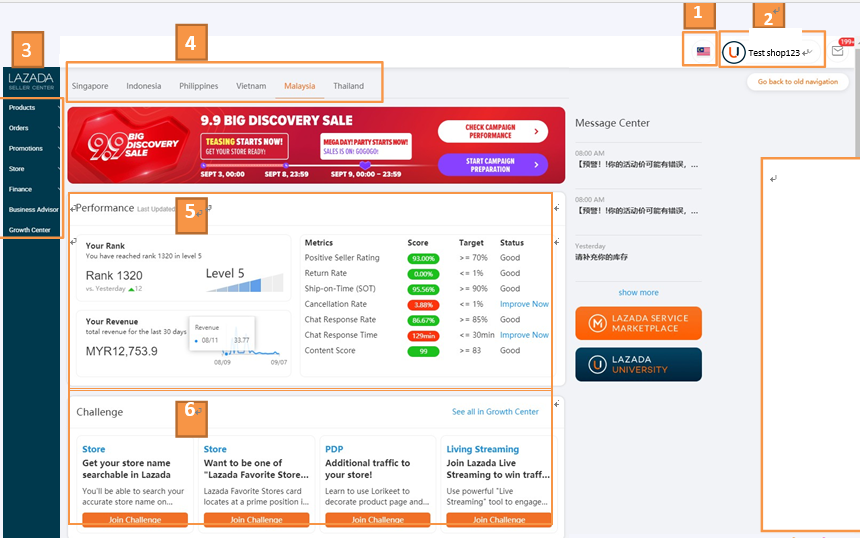This screenshot has height=538, width=860.
Task: Click the MYR12,753.9 revenue value
Action: pyautogui.click(x=122, y=351)
